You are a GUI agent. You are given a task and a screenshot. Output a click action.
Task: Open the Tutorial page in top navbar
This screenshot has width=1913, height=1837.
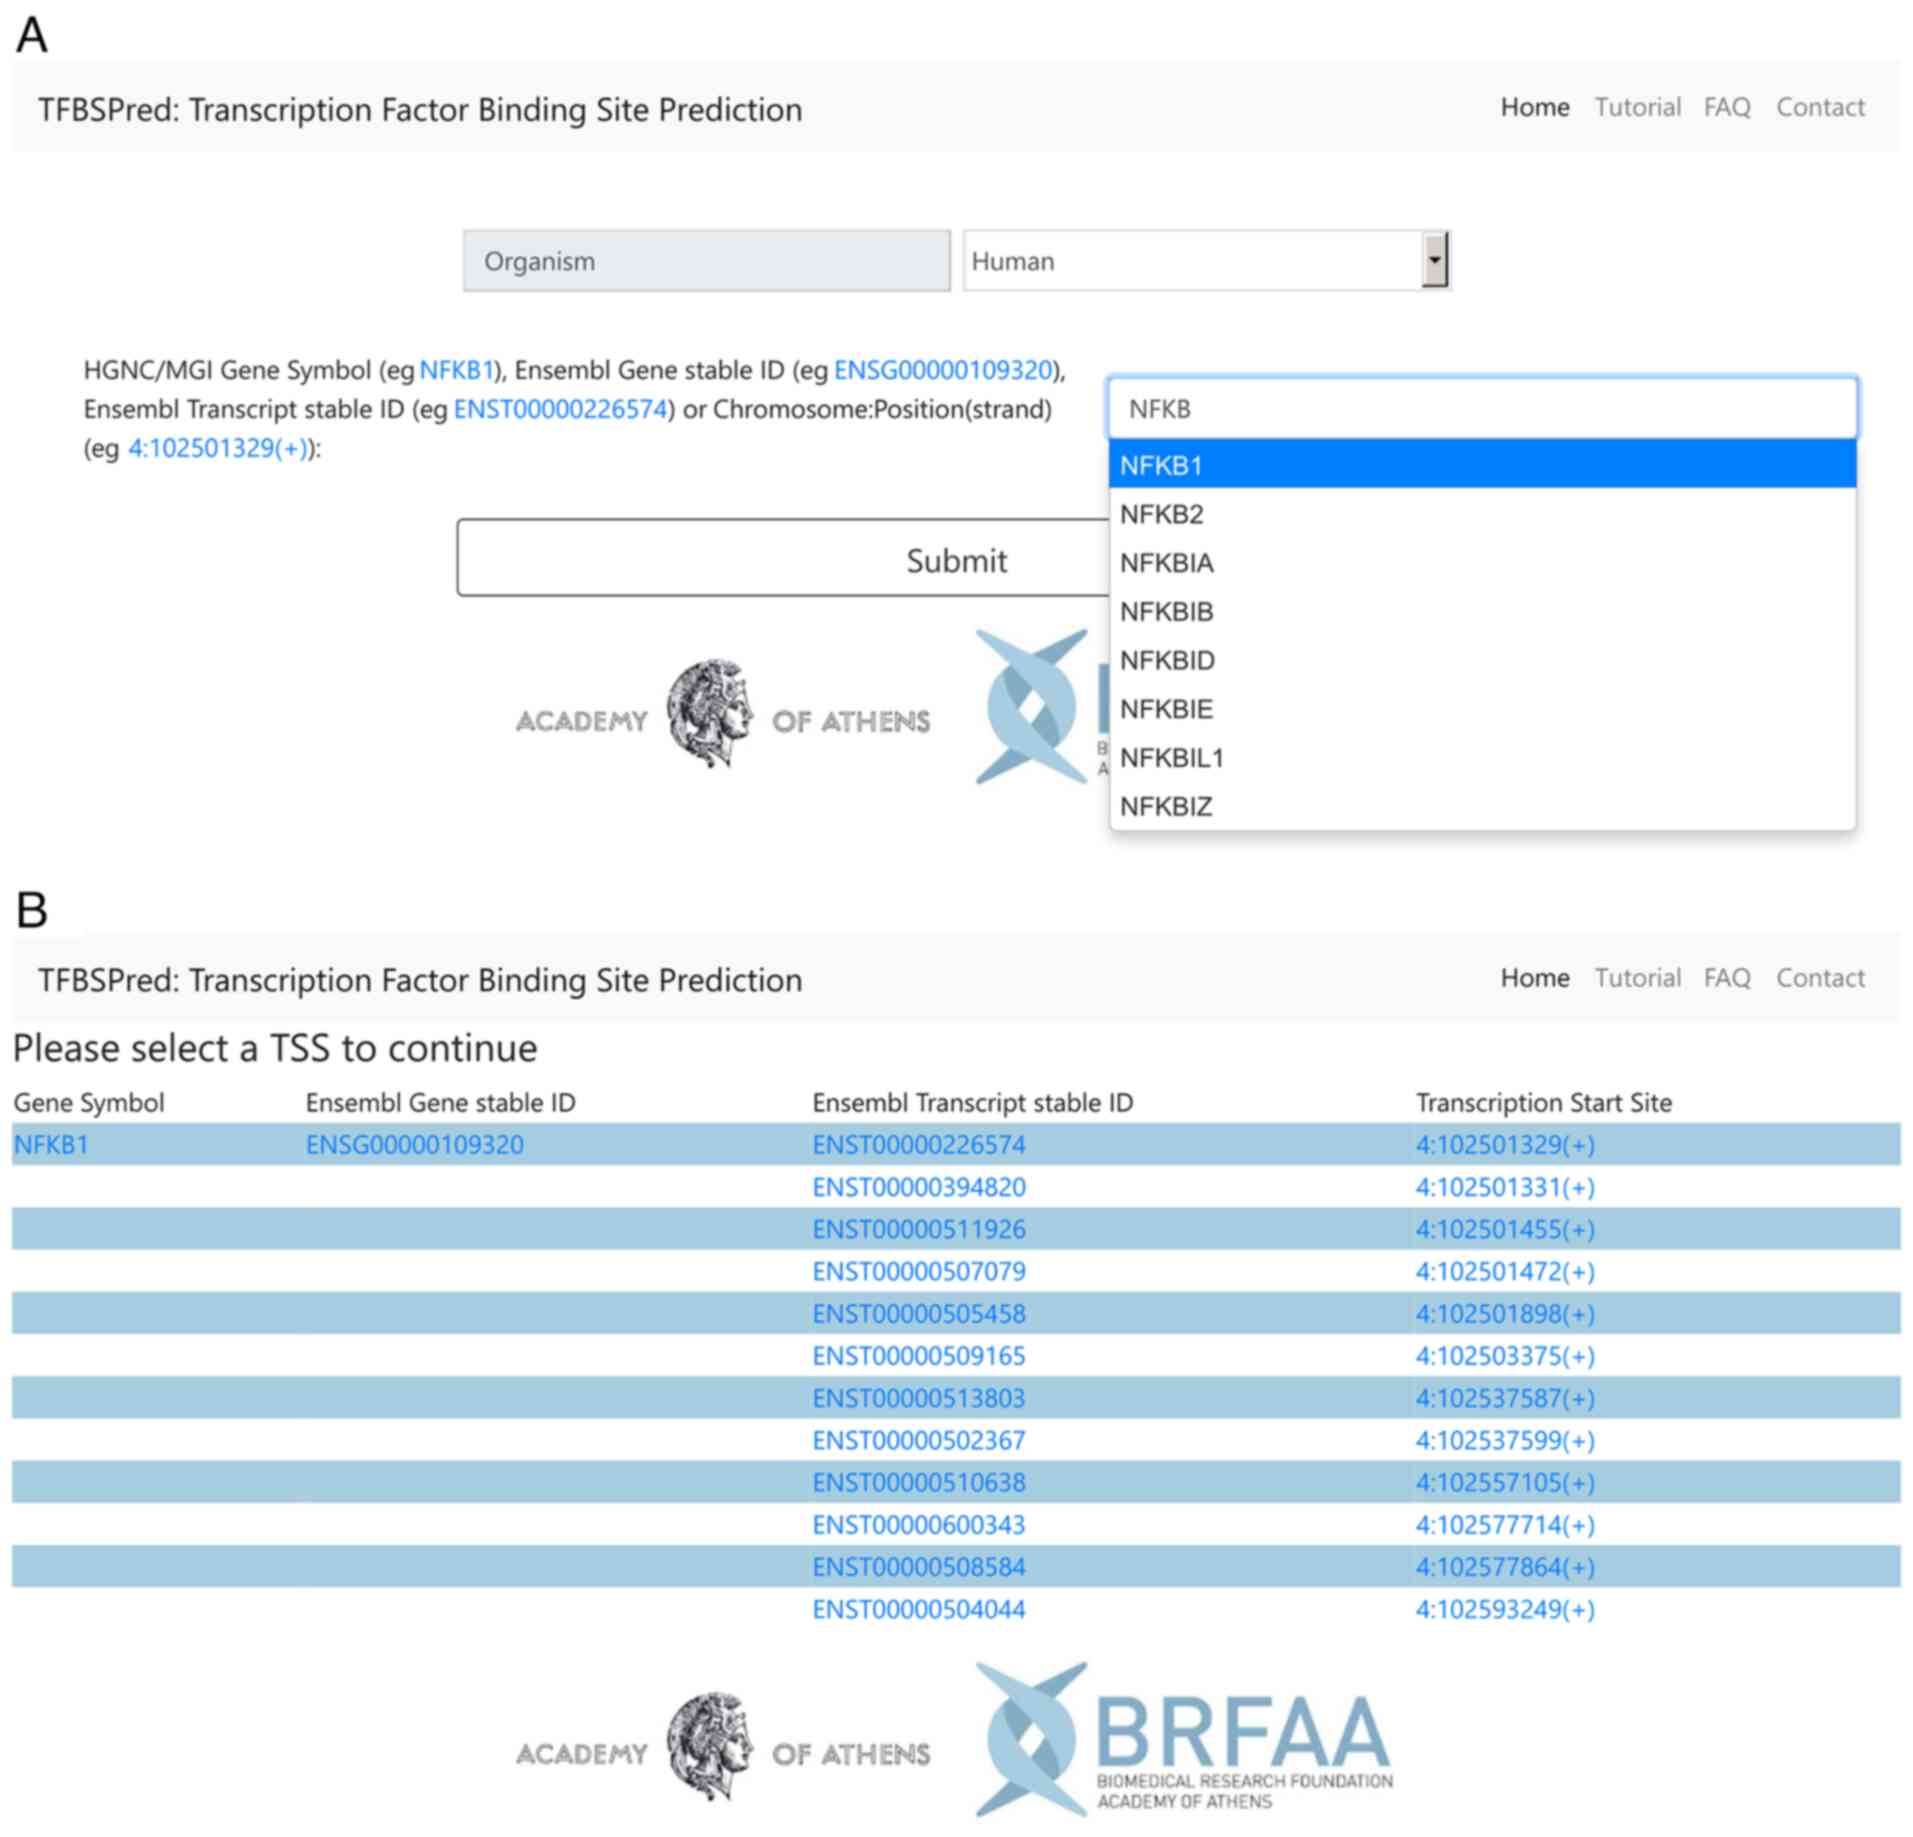click(x=1637, y=107)
